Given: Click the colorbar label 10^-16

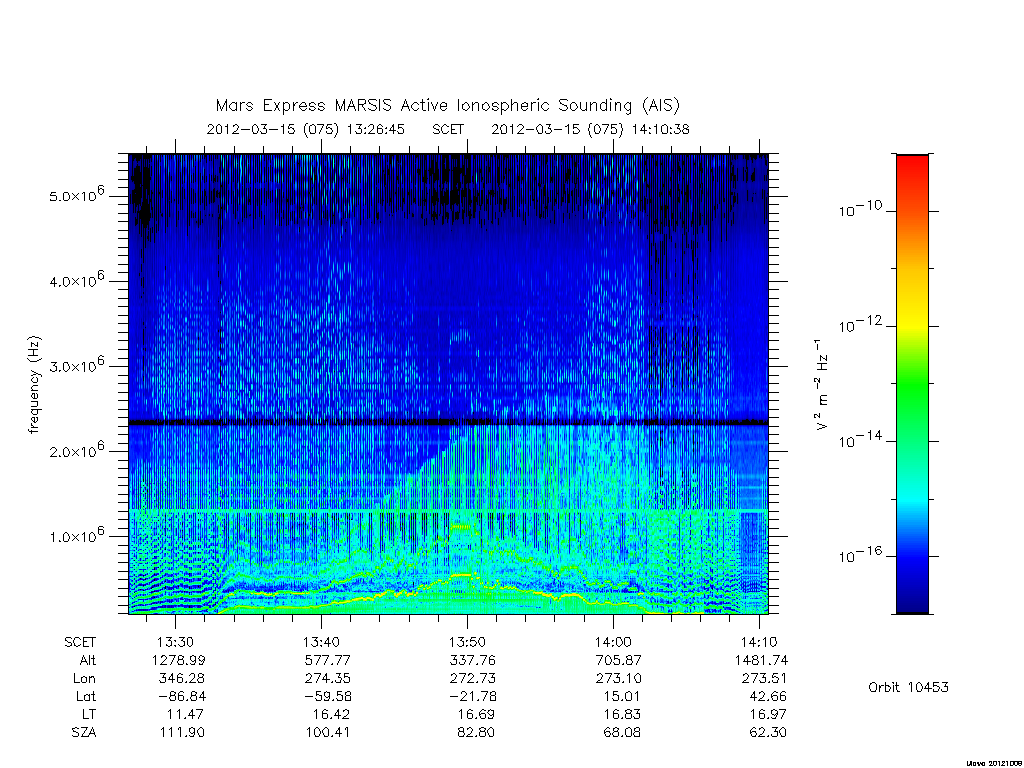Looking at the screenshot, I should [861, 554].
